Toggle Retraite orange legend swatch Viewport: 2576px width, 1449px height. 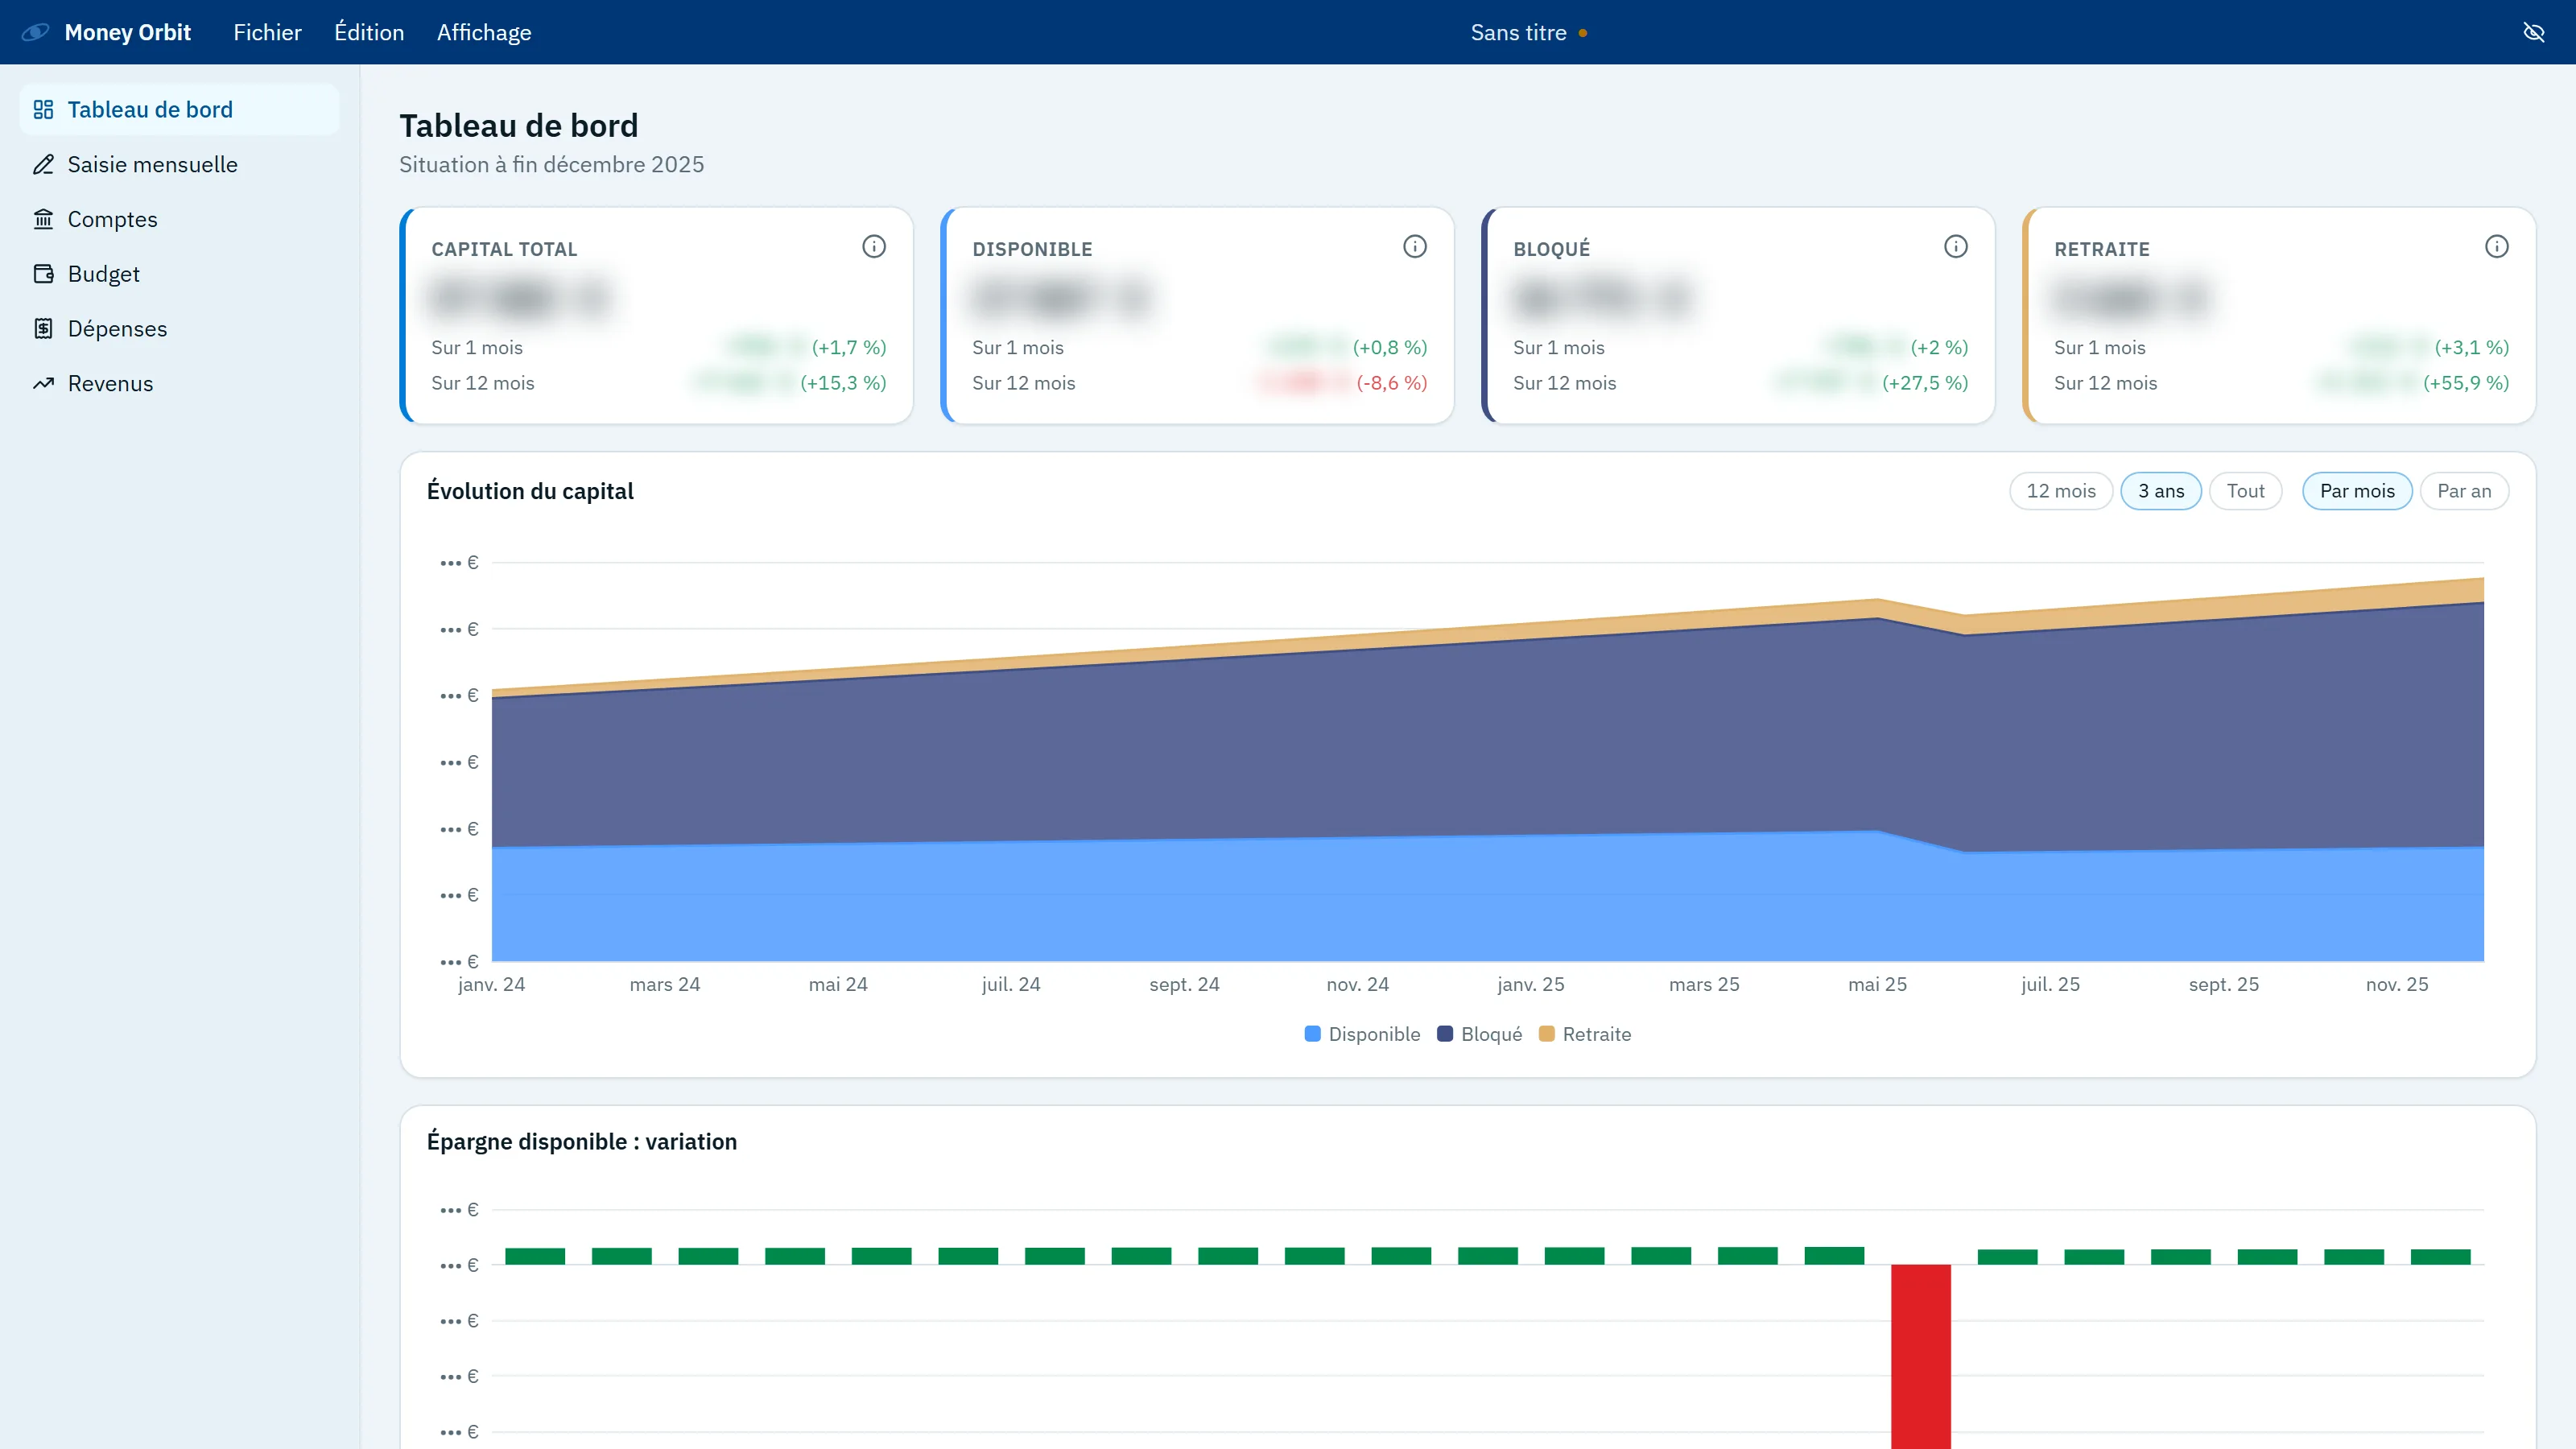click(1547, 1034)
